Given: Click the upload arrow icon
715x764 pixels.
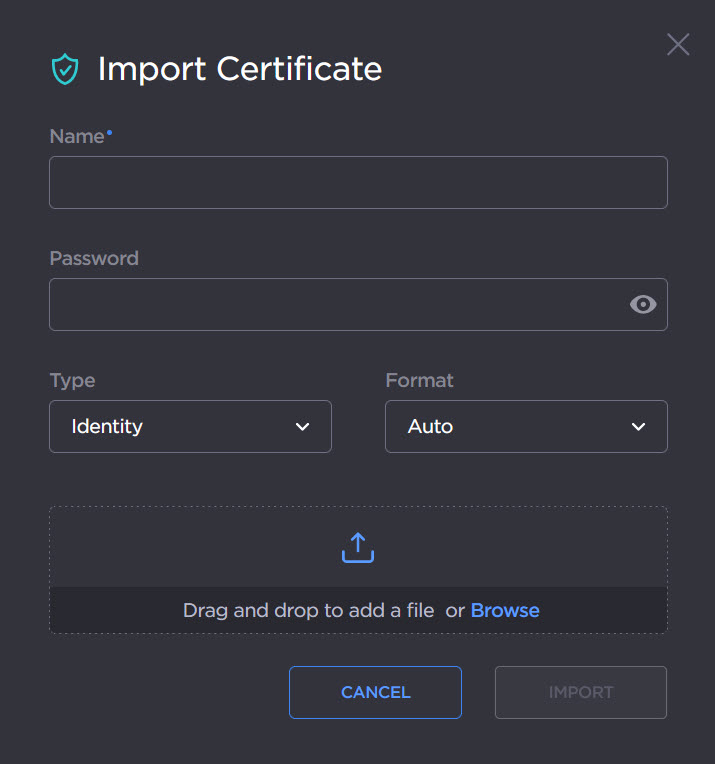Looking at the screenshot, I should [x=358, y=547].
